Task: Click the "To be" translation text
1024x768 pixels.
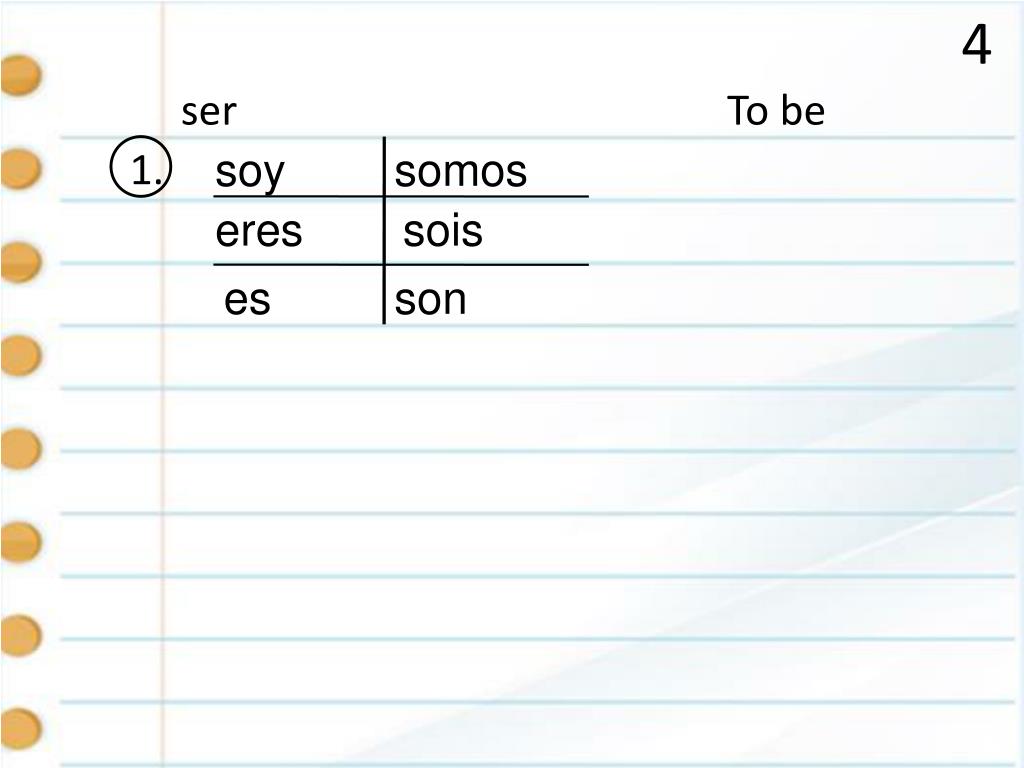Action: pyautogui.click(x=775, y=110)
